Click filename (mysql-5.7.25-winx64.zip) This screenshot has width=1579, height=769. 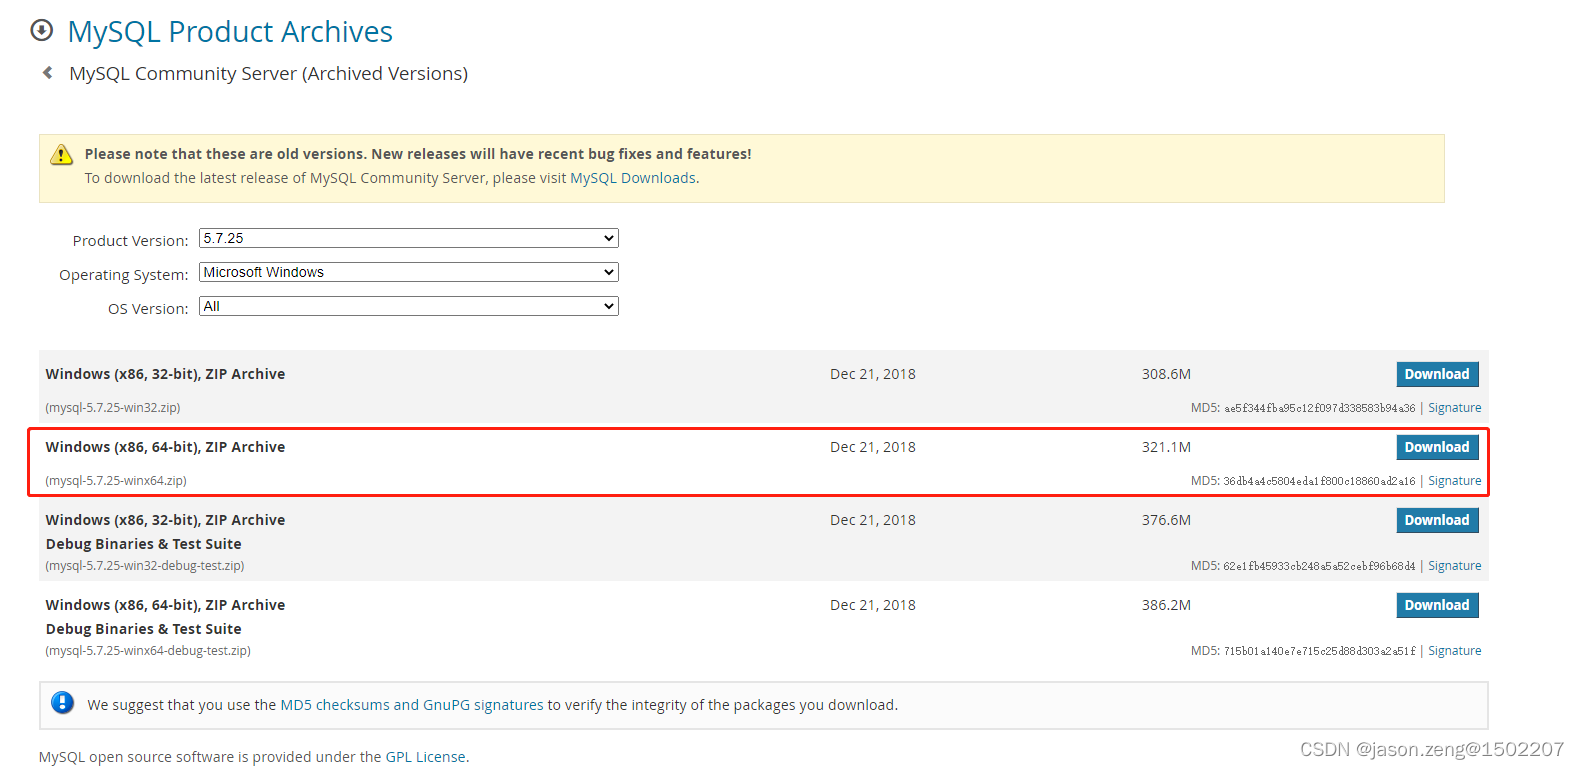point(116,481)
